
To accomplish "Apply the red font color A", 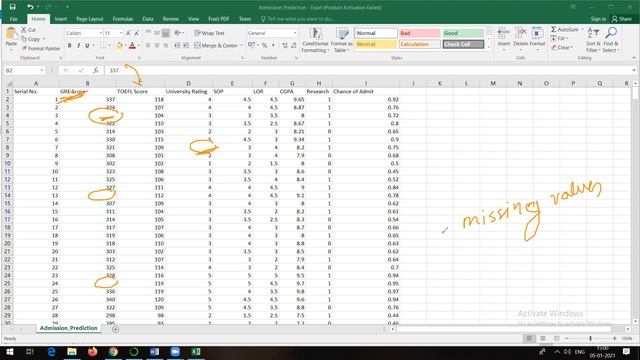I will [132, 45].
